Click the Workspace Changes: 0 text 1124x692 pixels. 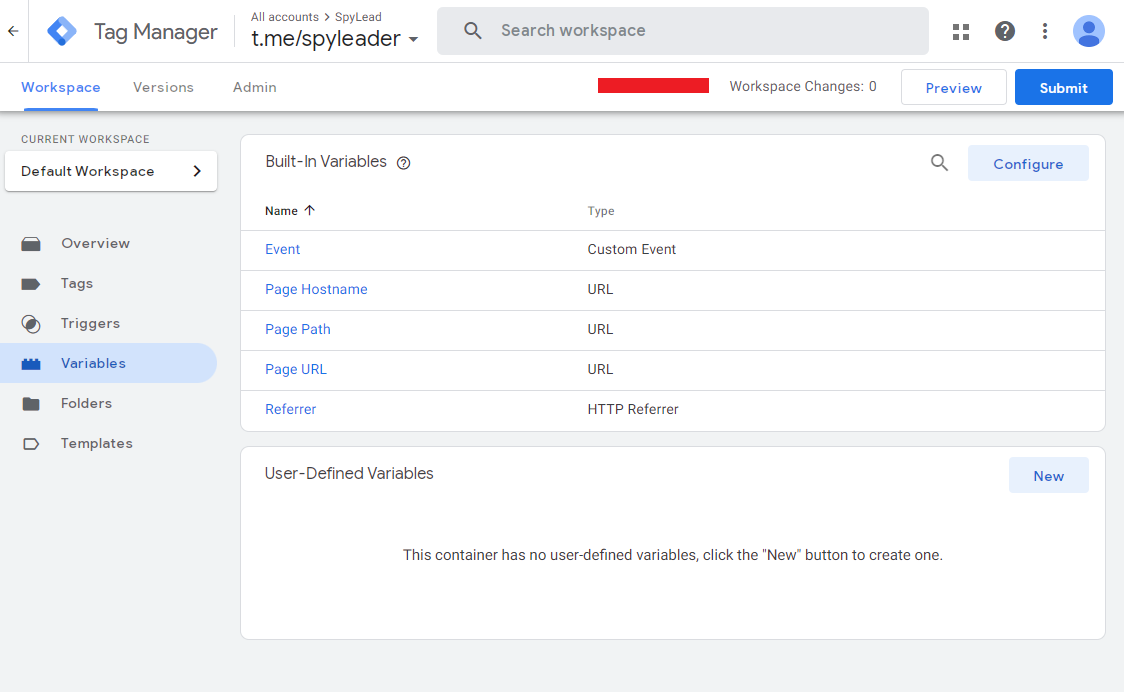(803, 87)
